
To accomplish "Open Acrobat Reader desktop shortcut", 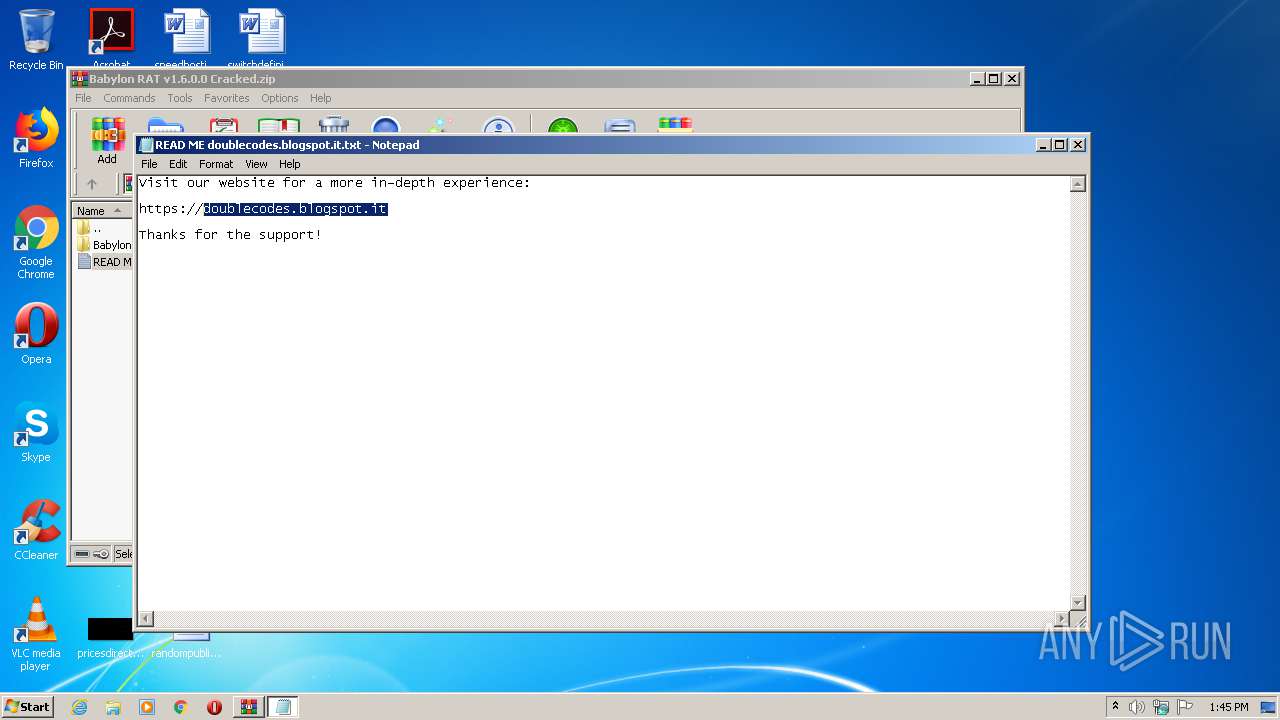I will (x=111, y=38).
